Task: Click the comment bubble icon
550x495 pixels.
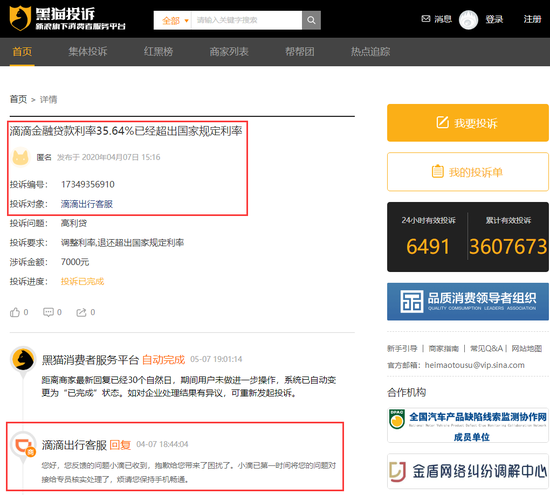Action: pos(48,312)
